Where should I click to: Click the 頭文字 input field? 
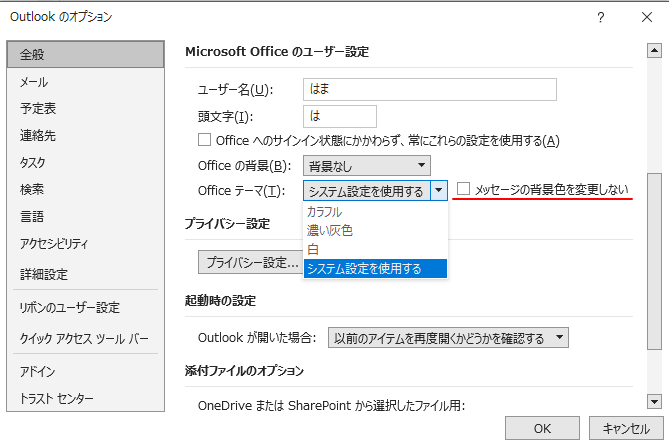[340, 116]
